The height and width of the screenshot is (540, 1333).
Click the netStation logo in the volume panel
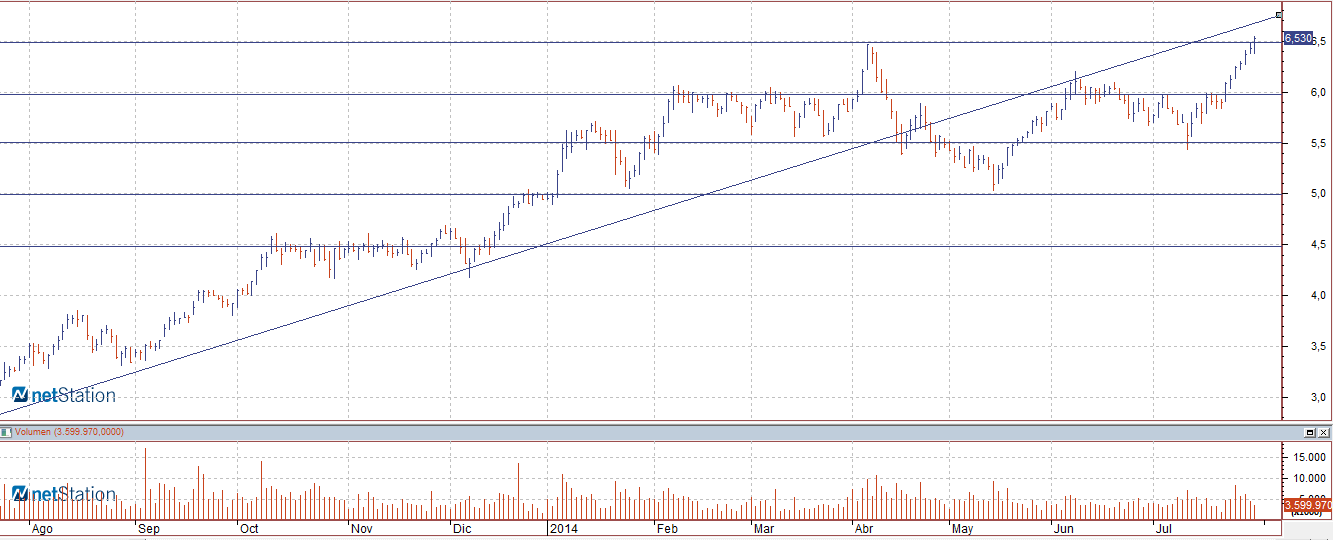(x=64, y=494)
